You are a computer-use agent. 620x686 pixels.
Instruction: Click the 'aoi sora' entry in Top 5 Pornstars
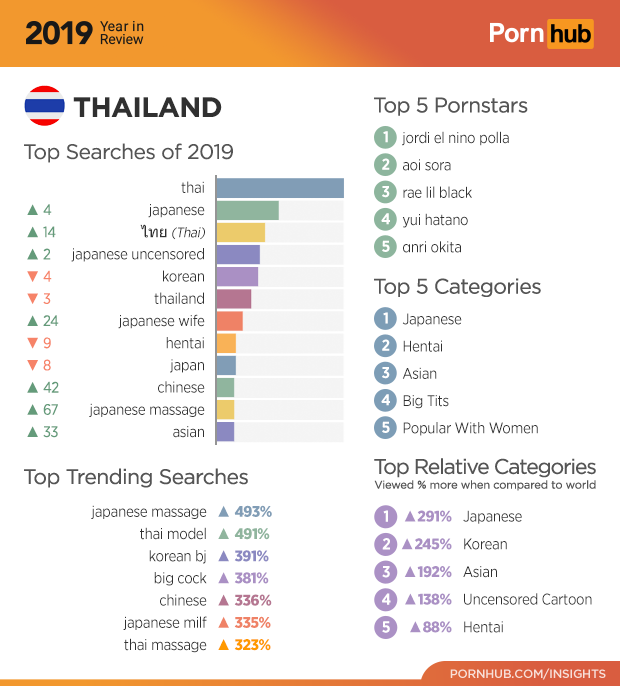(x=426, y=165)
